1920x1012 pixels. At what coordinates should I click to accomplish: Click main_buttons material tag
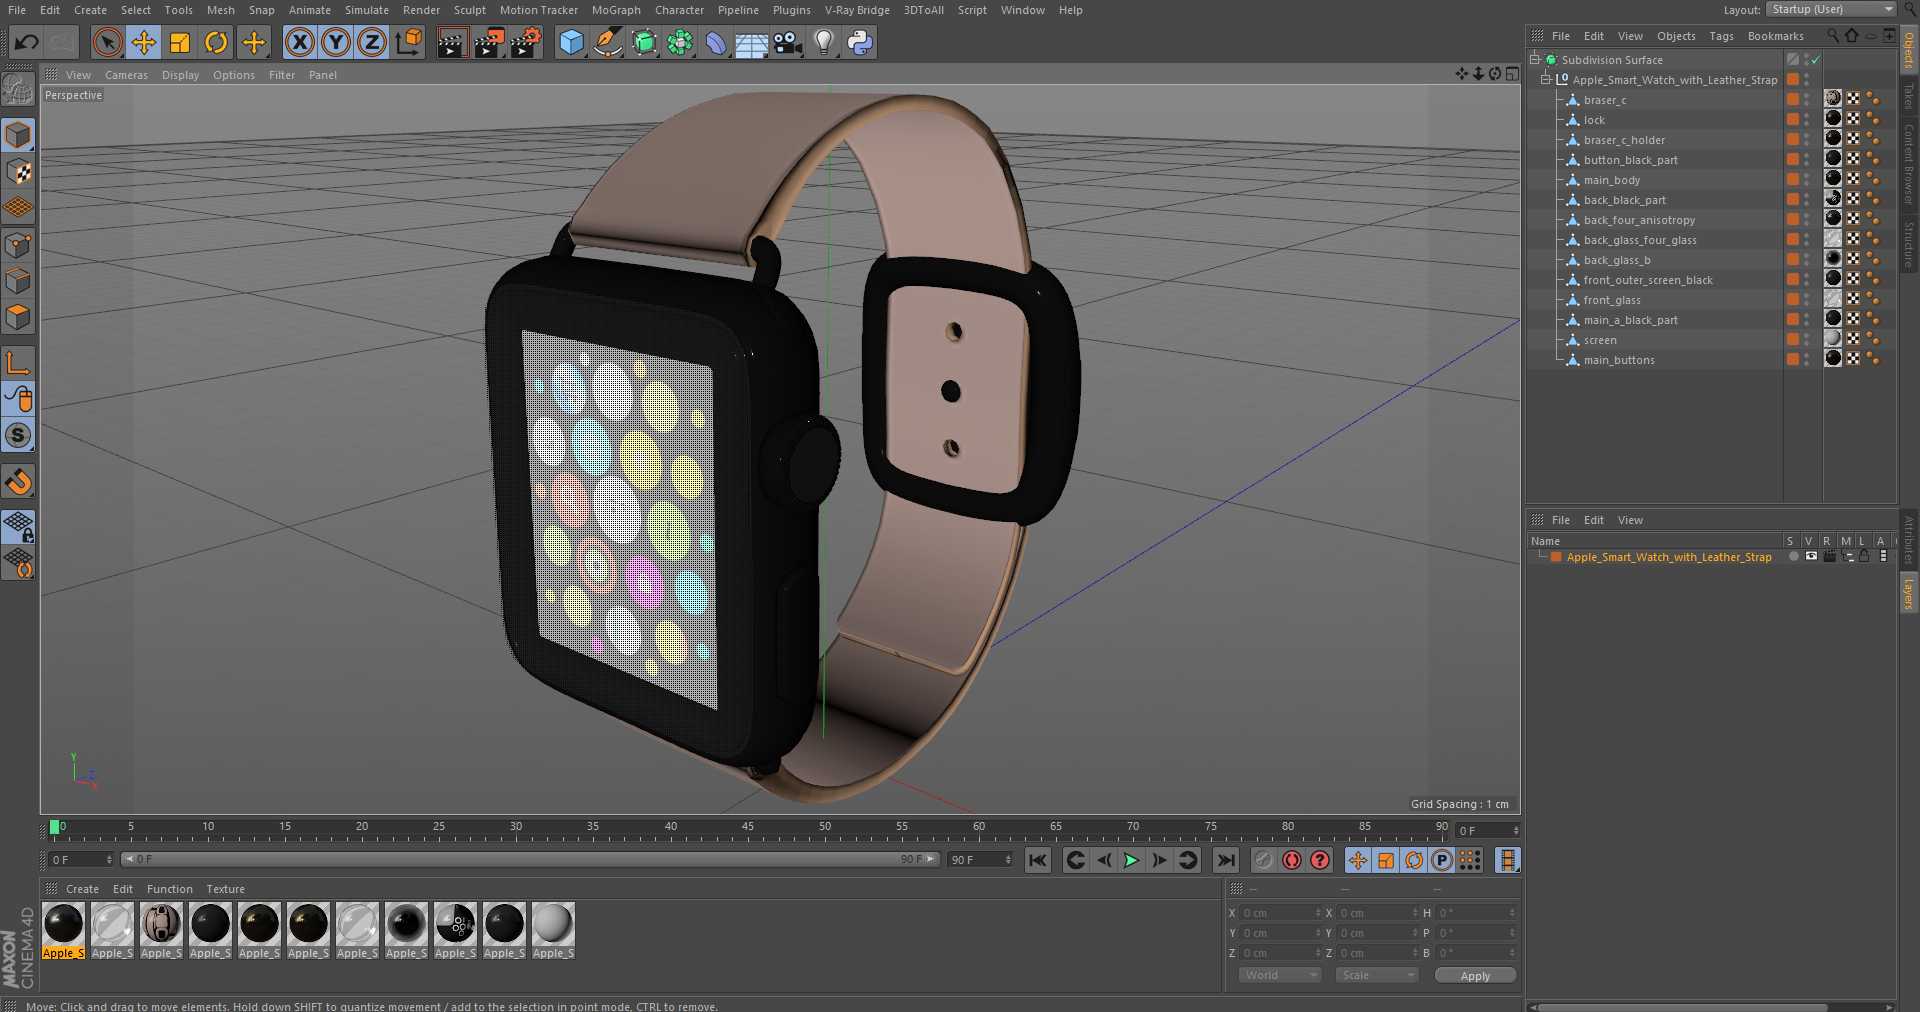click(1833, 359)
